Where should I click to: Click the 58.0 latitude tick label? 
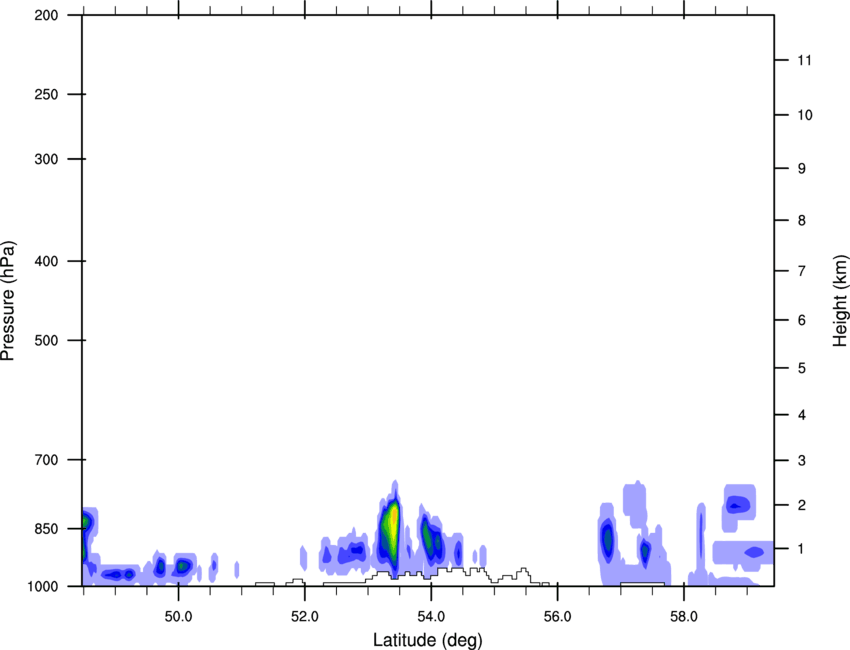coord(684,617)
